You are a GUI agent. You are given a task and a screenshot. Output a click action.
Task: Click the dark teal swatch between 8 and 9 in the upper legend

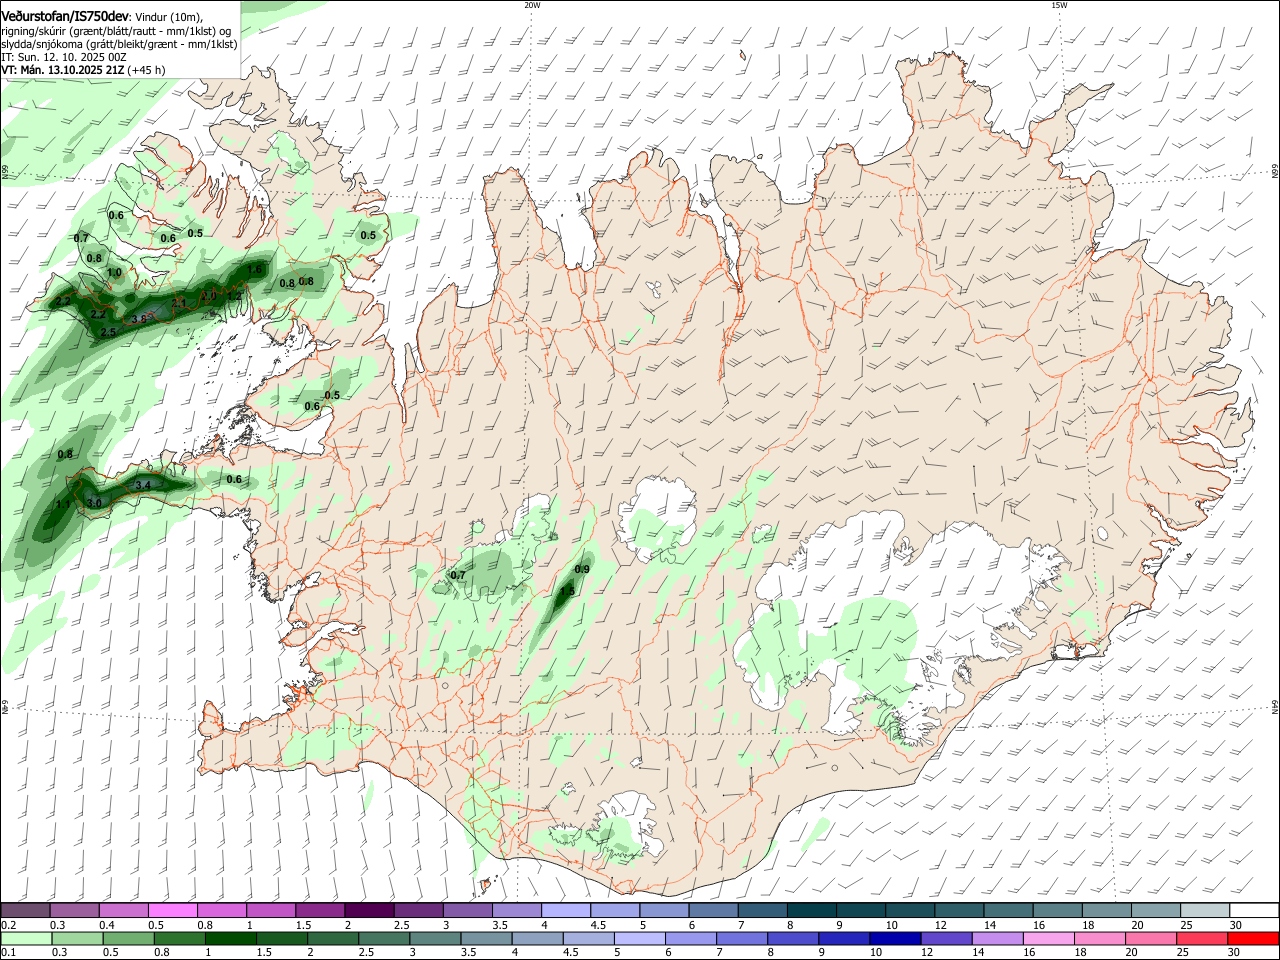(814, 910)
